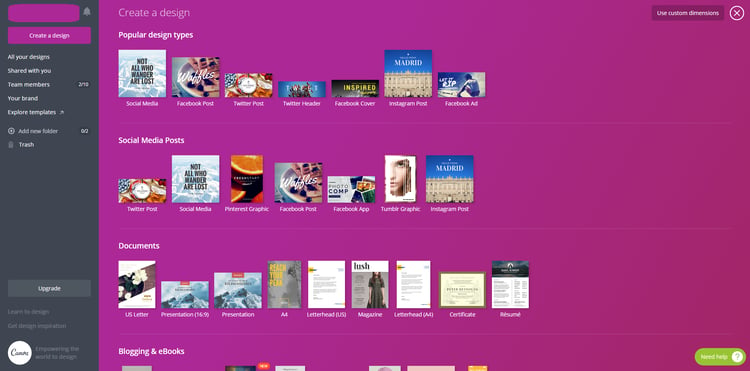The width and height of the screenshot is (750, 371).
Task: Open Your brand page
Action: [x=22, y=98]
